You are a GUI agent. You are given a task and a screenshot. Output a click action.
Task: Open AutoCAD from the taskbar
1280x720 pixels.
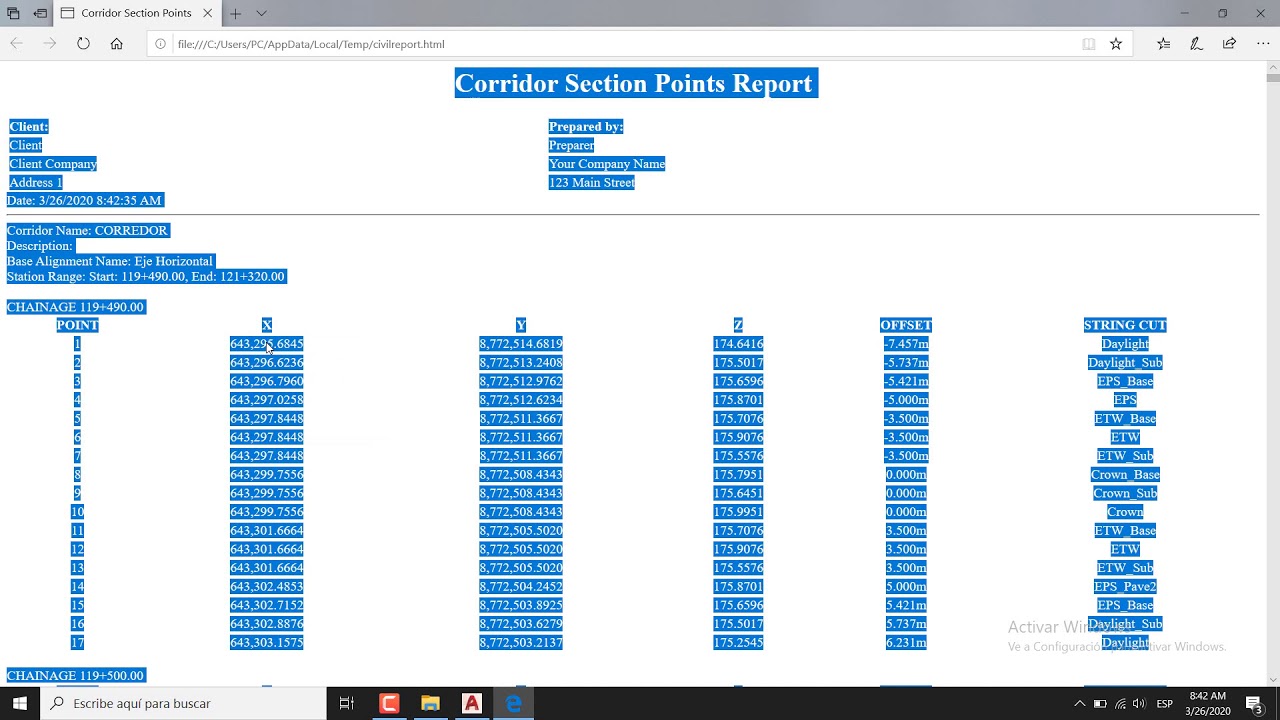click(x=471, y=703)
